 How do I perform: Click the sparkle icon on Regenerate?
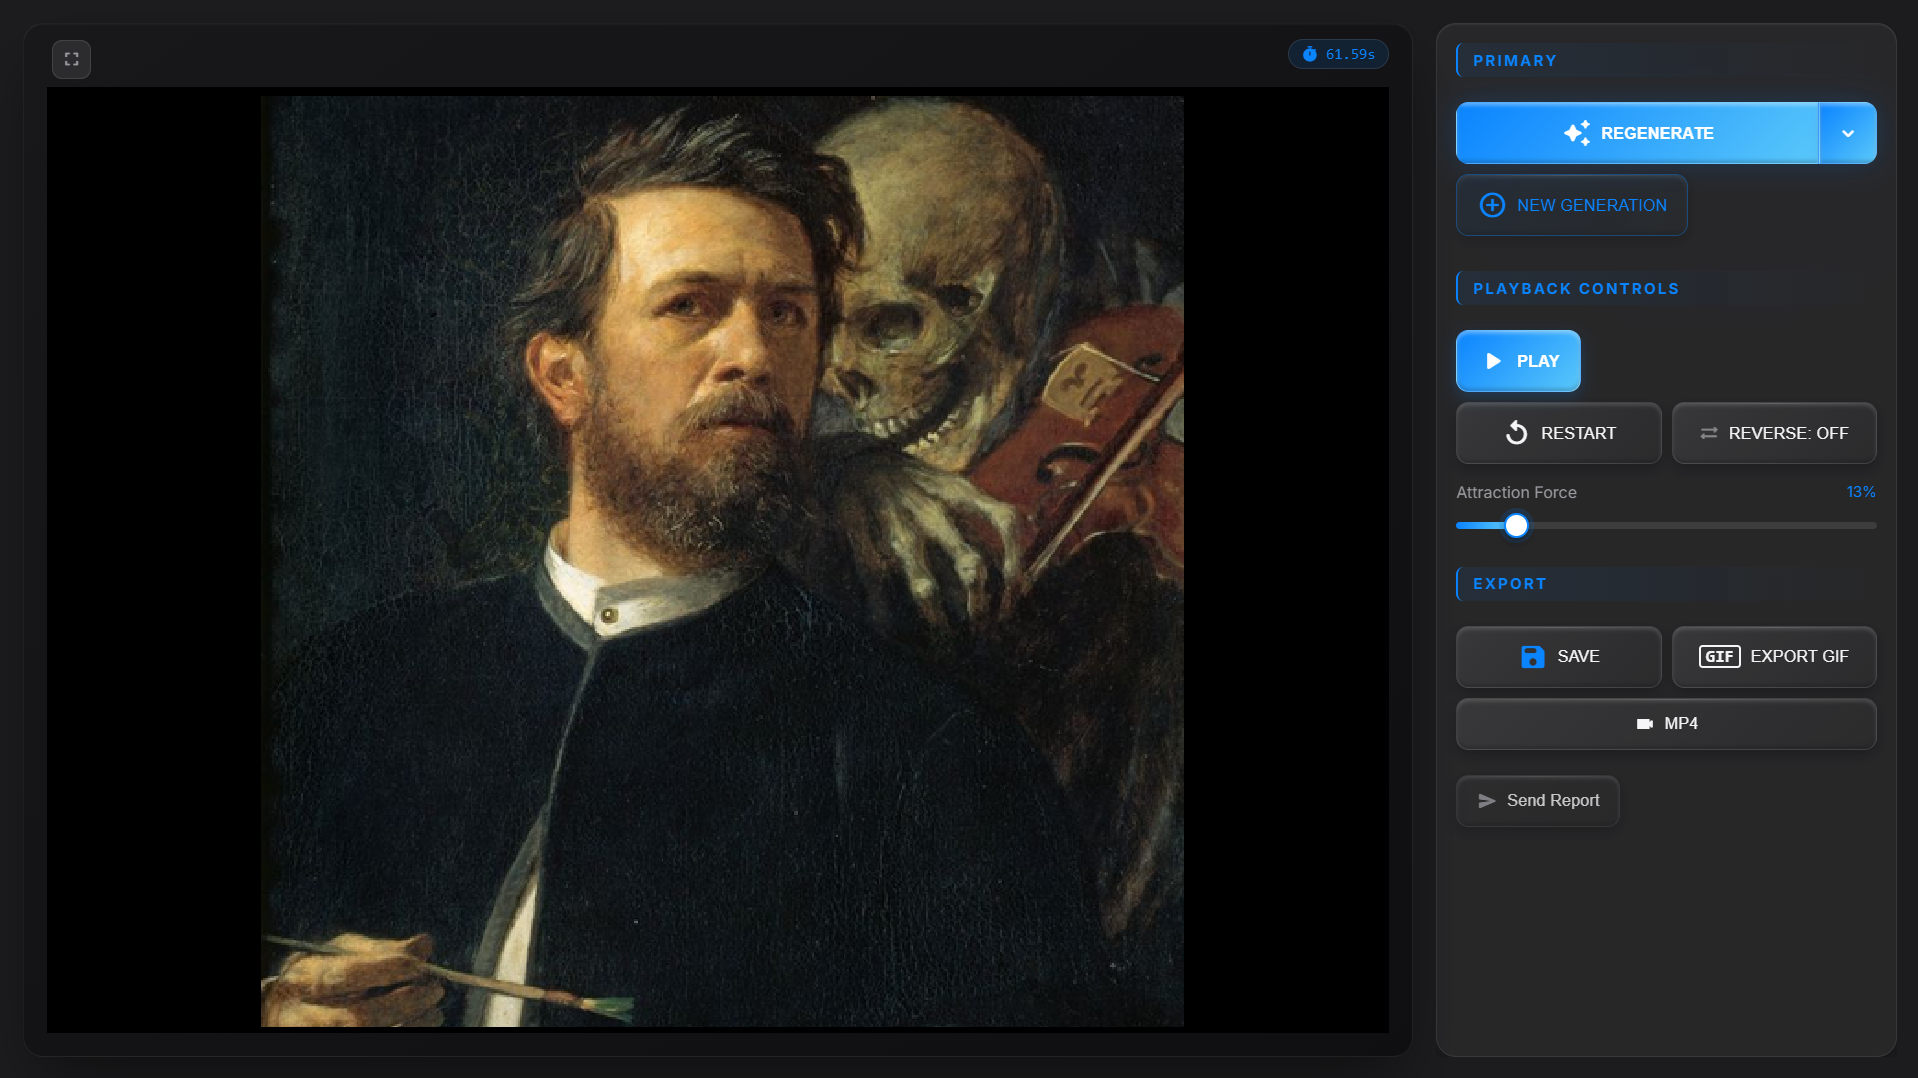pyautogui.click(x=1577, y=133)
